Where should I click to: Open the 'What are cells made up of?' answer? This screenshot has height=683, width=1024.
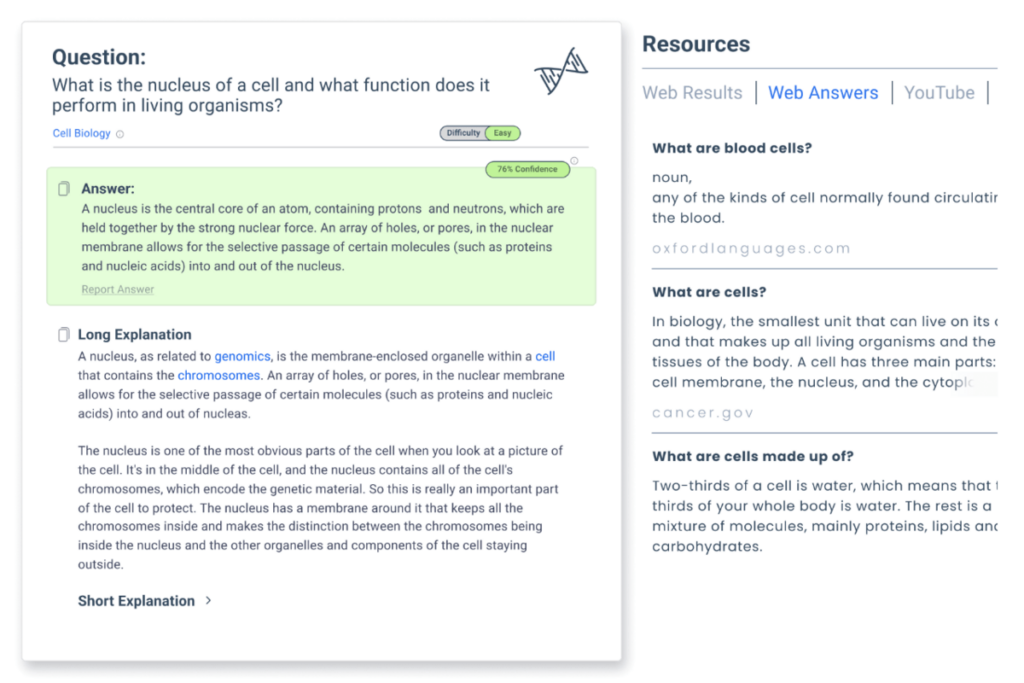tap(753, 456)
